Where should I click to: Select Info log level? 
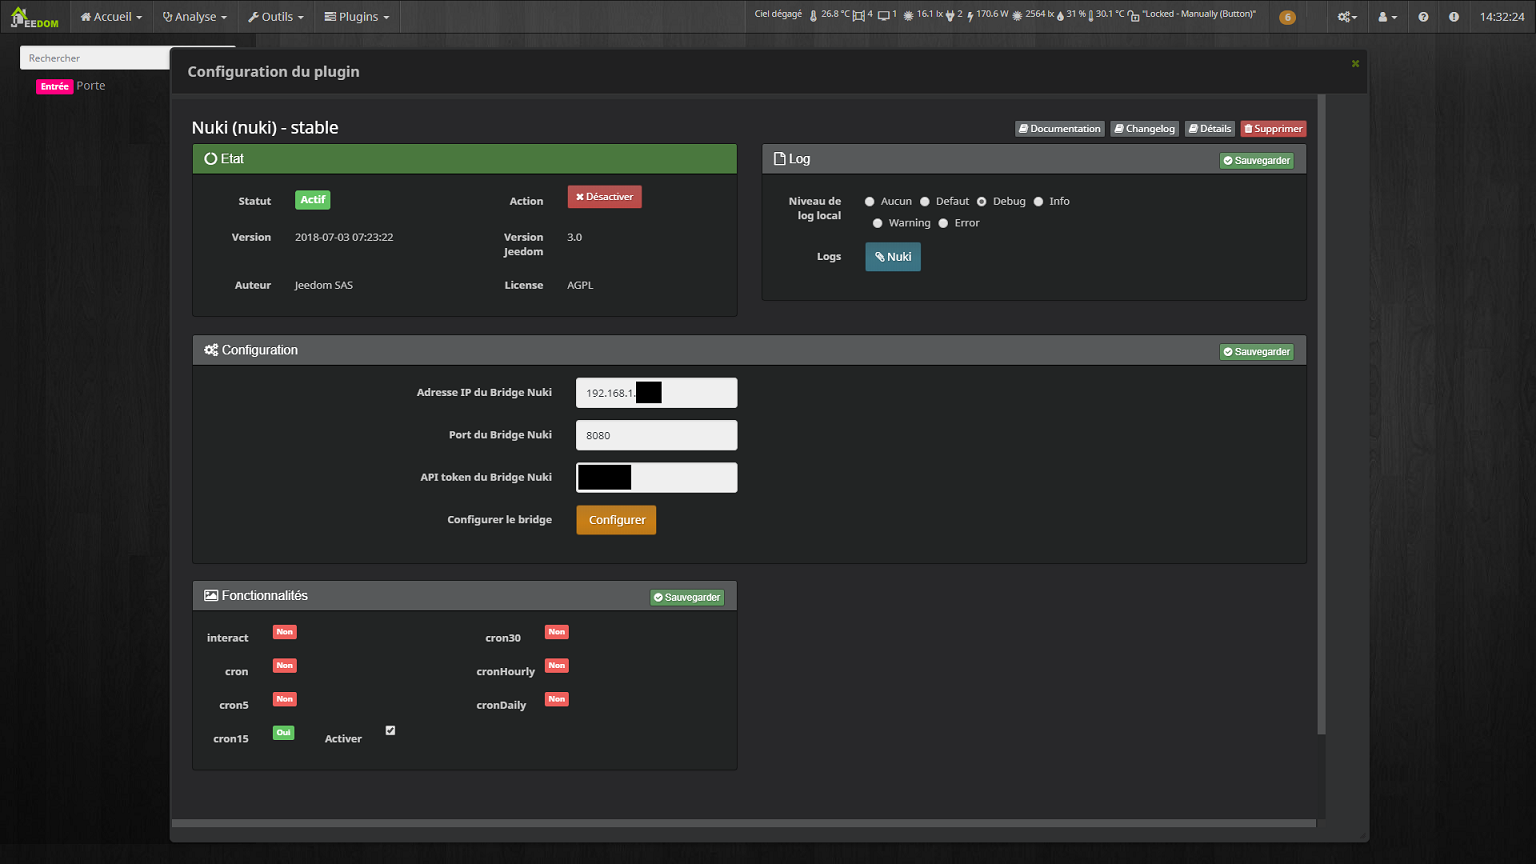tap(1039, 202)
